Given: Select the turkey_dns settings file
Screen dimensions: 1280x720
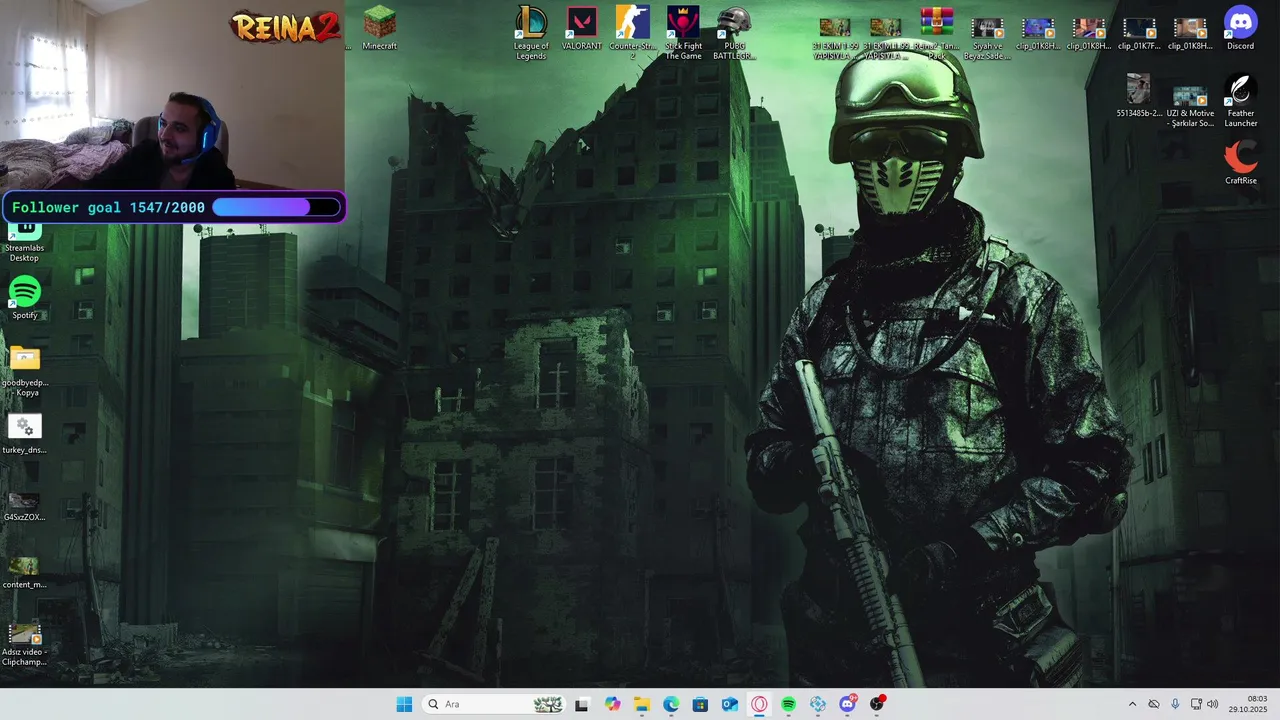Looking at the screenshot, I should 25,433.
